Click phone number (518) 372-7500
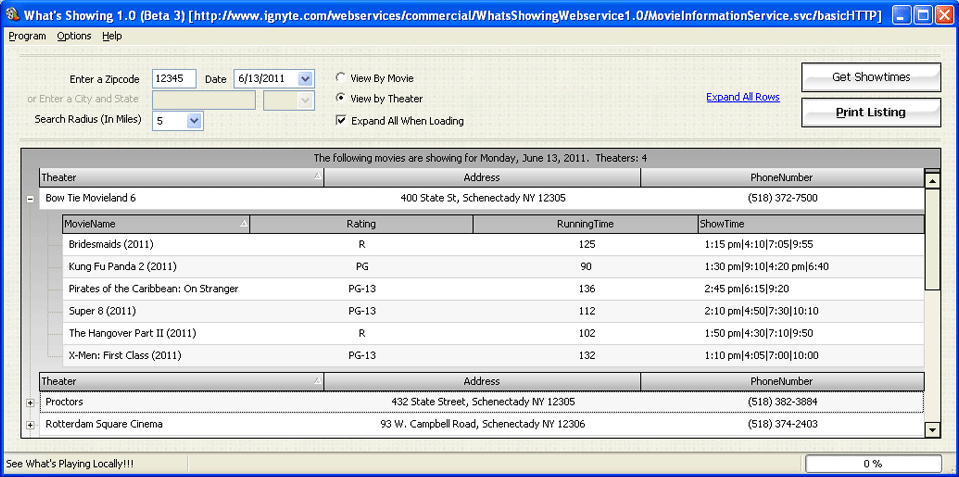This screenshot has height=477, width=959. click(x=782, y=198)
